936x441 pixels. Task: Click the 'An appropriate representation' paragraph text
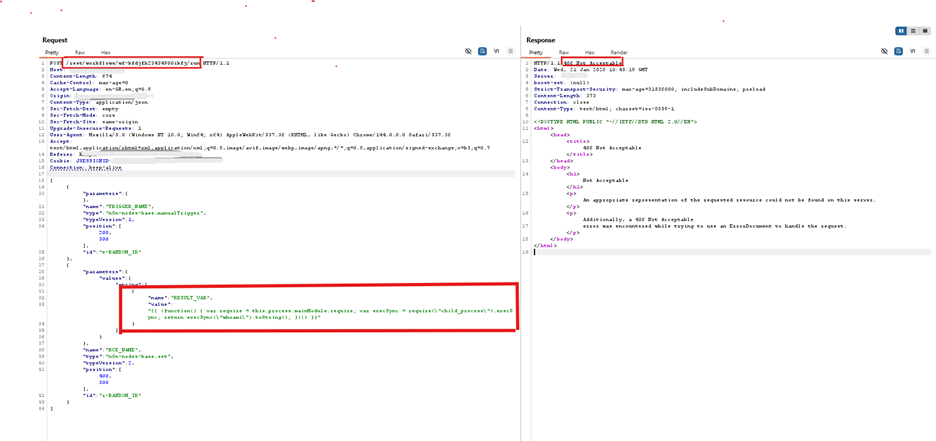729,199
